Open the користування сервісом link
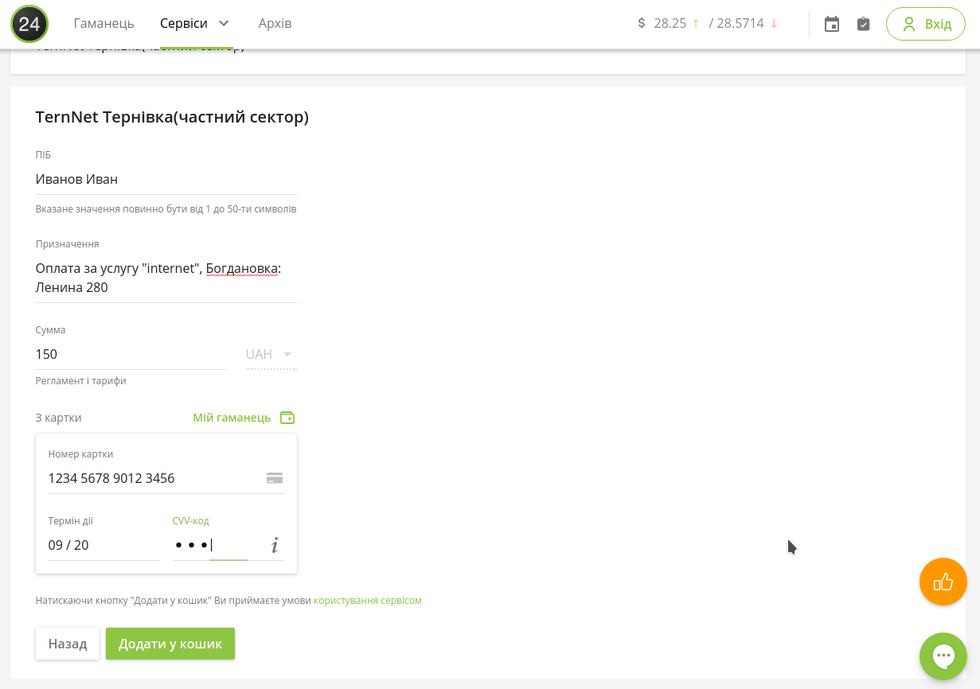The image size is (980, 689). (368, 600)
